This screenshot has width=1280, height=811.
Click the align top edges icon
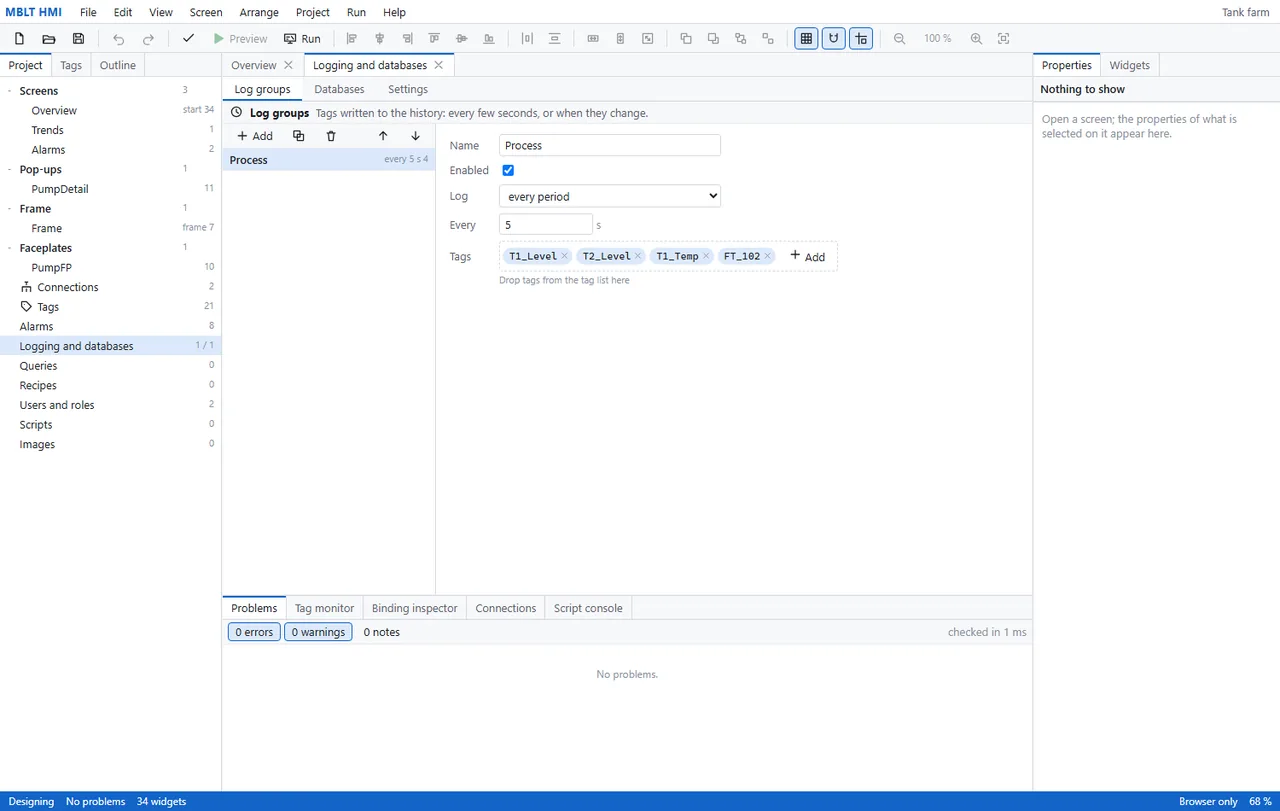pyautogui.click(x=434, y=39)
